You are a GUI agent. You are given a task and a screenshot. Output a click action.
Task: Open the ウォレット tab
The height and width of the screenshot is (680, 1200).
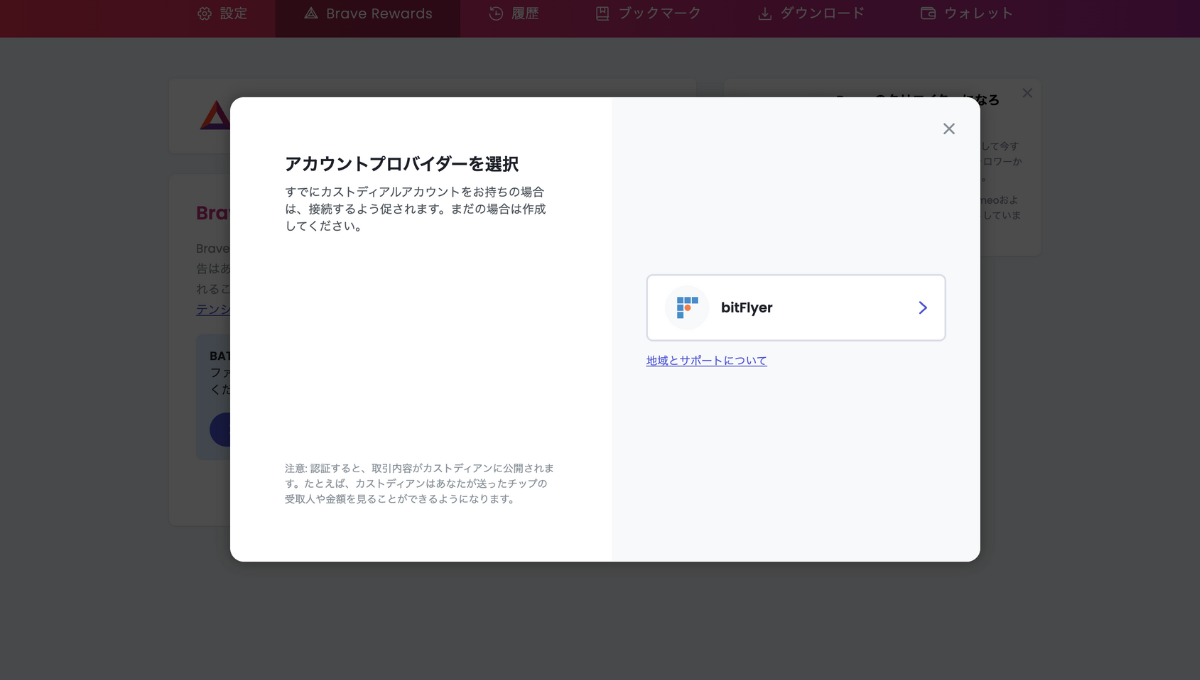tap(978, 14)
